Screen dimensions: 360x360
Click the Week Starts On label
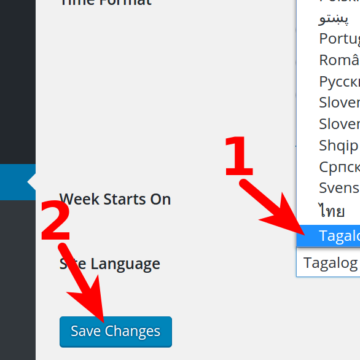pos(115,199)
